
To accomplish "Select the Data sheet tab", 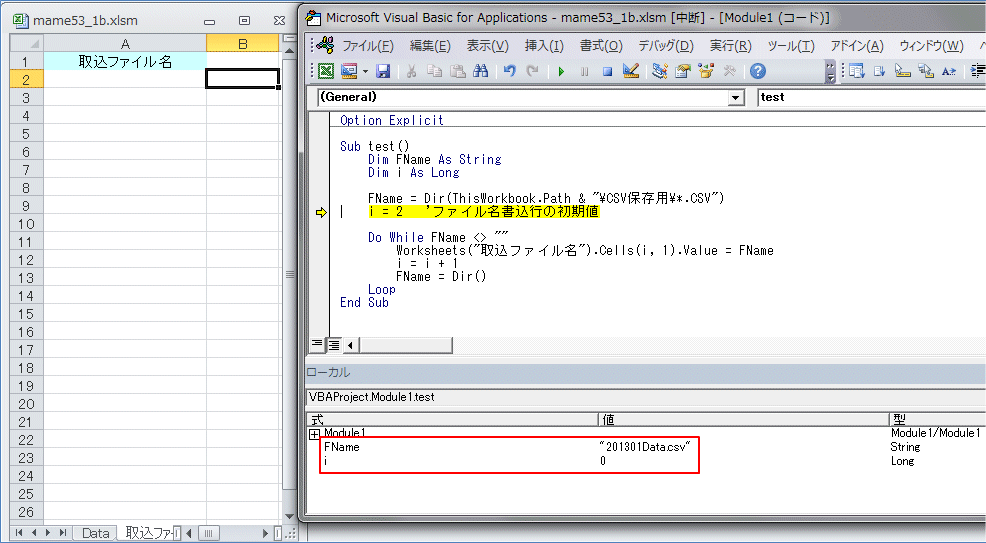I will pos(96,533).
